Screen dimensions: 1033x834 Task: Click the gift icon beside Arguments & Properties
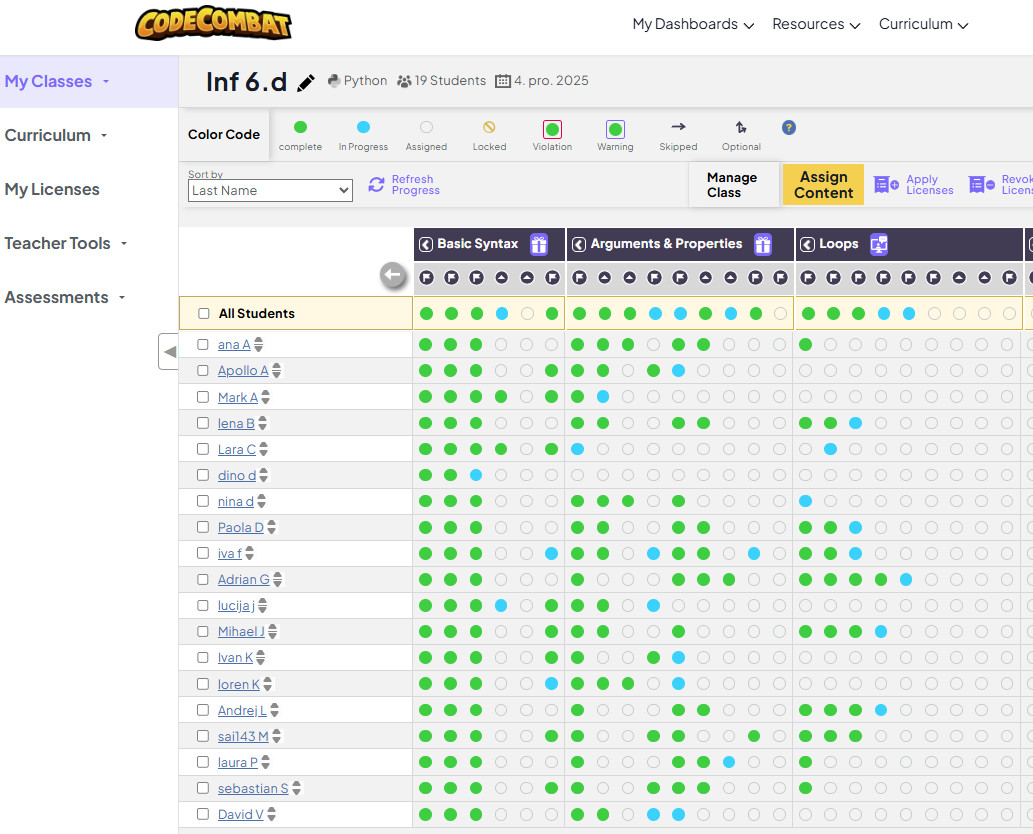pyautogui.click(x=763, y=243)
